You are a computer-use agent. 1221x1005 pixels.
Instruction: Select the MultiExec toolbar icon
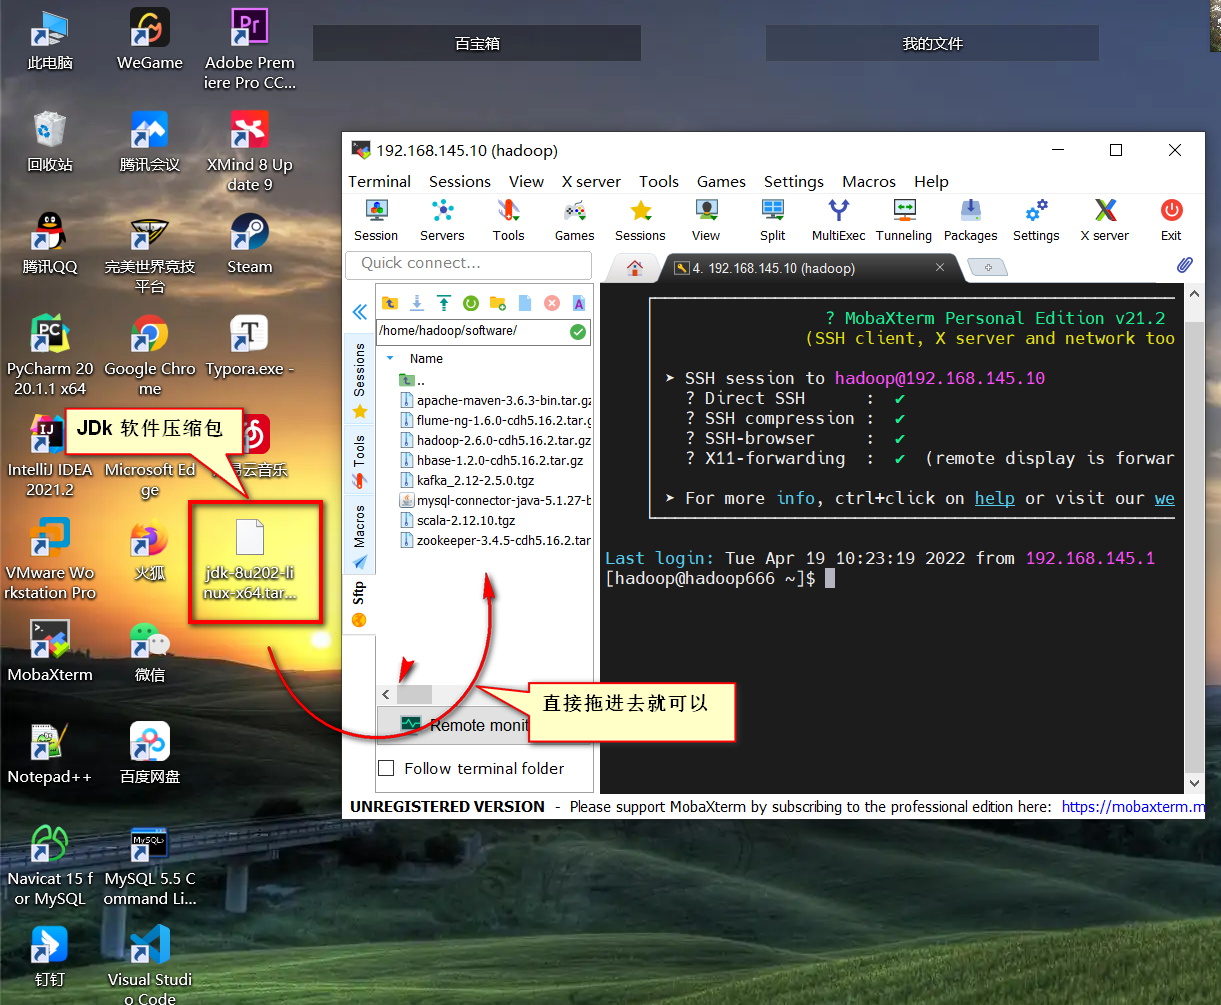click(x=838, y=220)
